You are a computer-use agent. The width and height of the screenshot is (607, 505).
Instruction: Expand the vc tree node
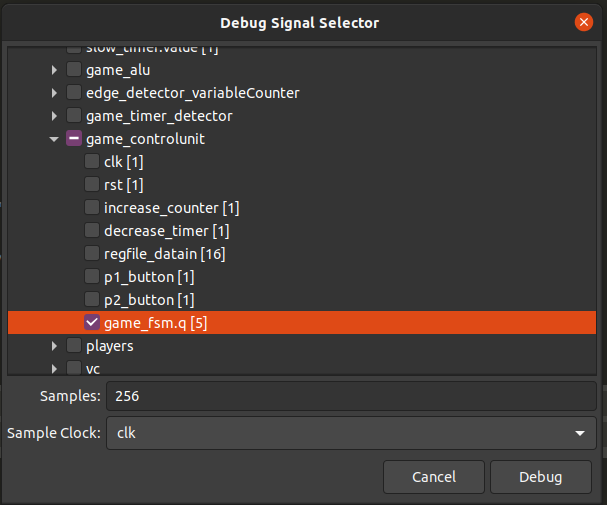click(x=54, y=369)
